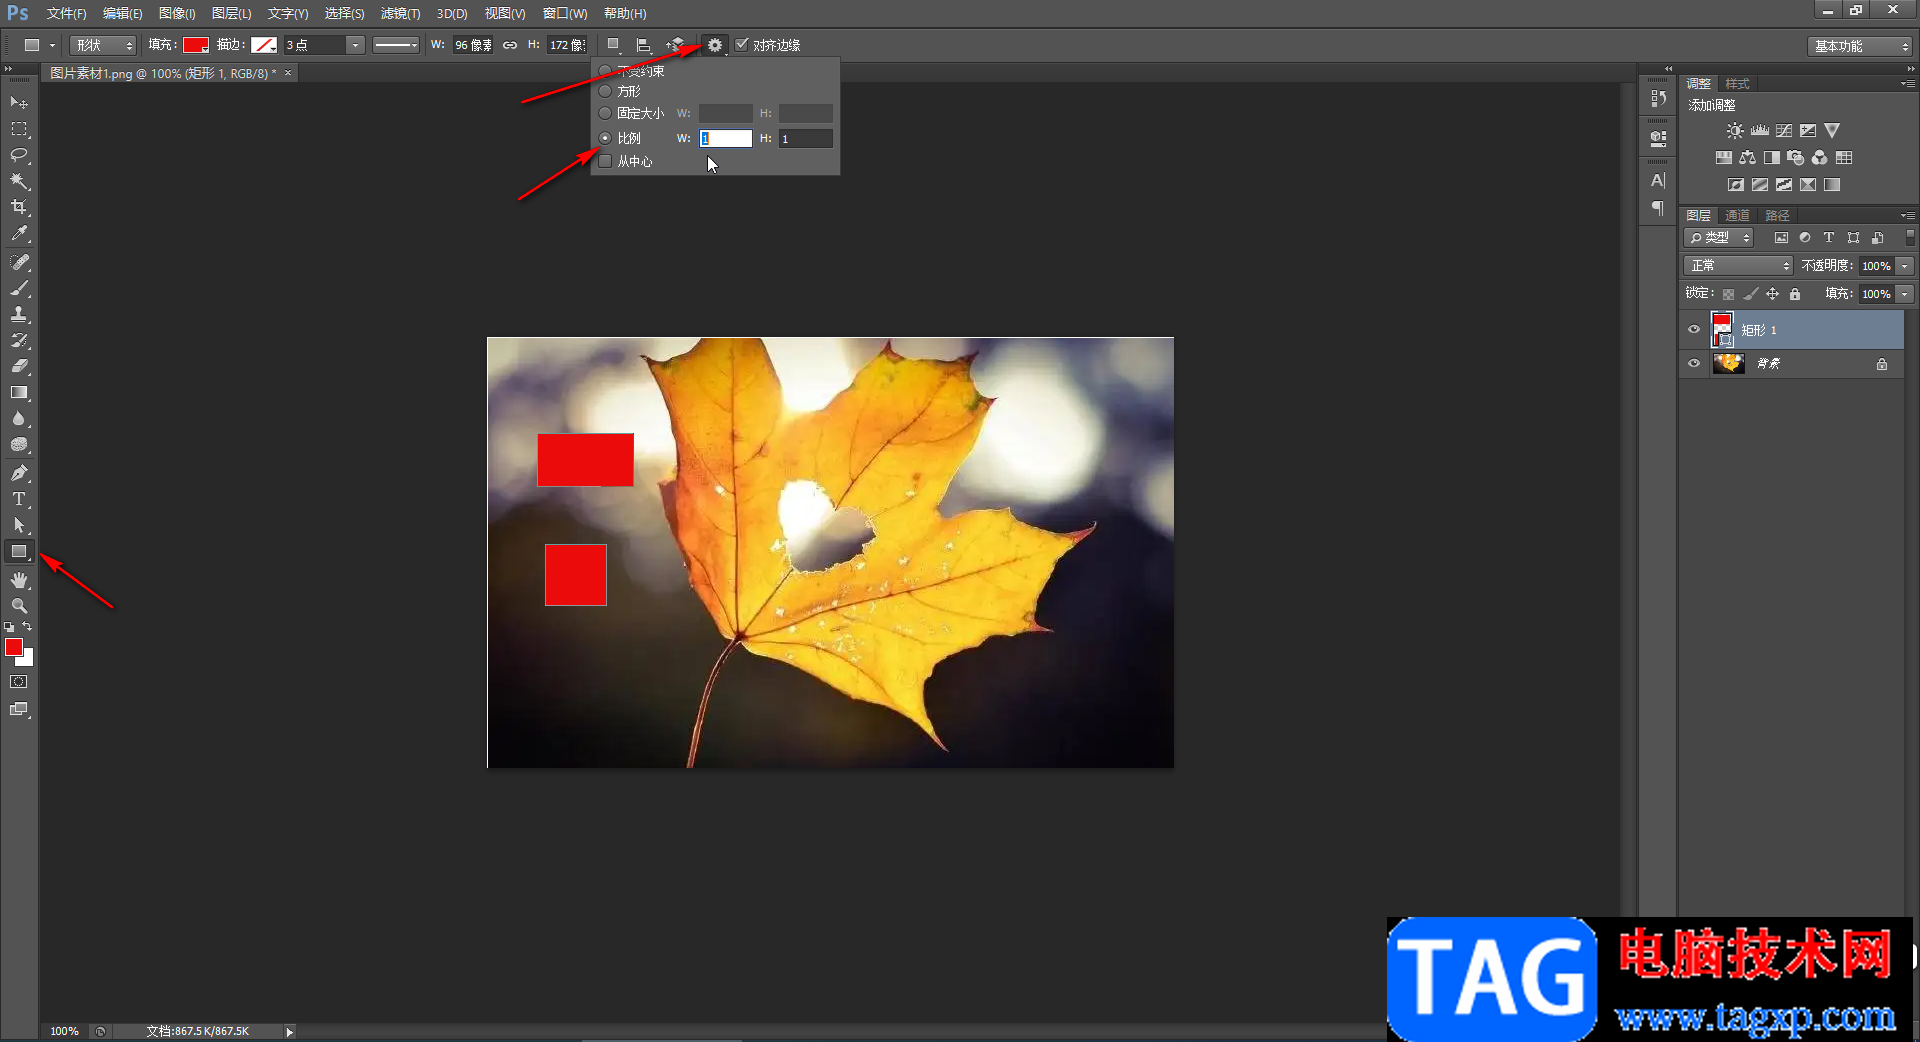1920x1042 pixels.
Task: Click the status bar info arrow
Action: pyautogui.click(x=289, y=1031)
